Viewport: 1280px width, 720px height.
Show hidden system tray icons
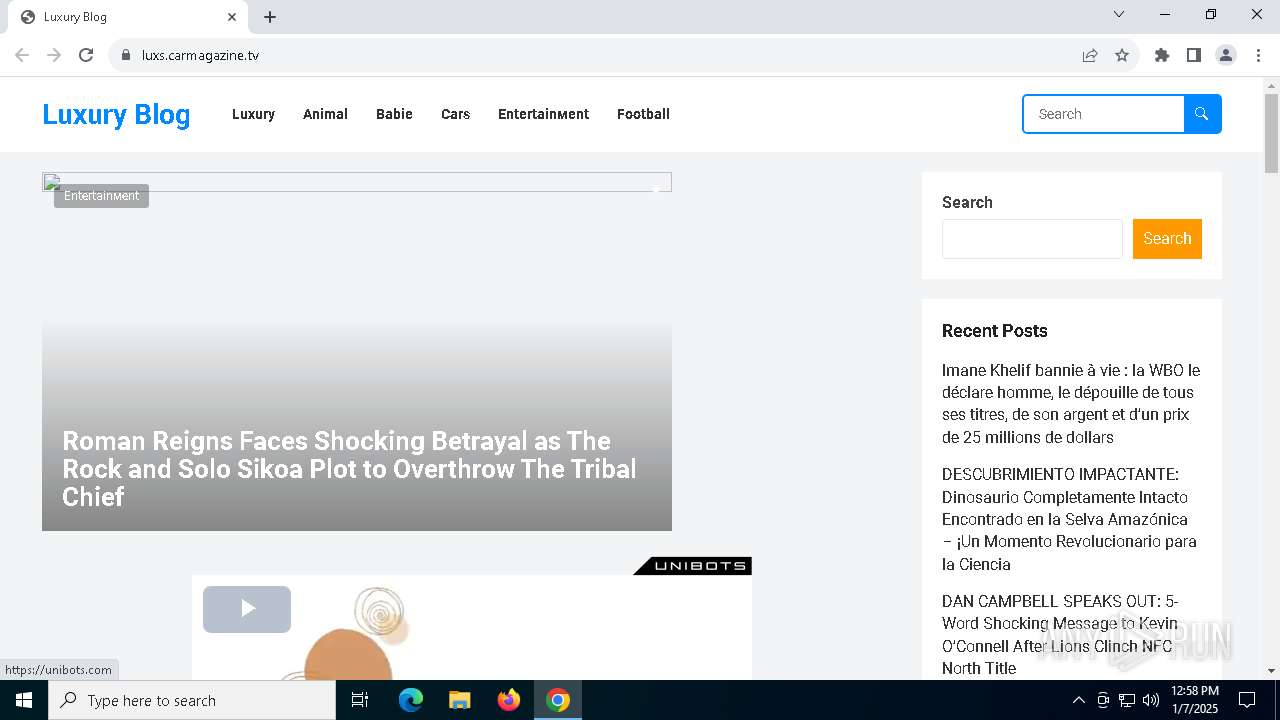[1078, 700]
